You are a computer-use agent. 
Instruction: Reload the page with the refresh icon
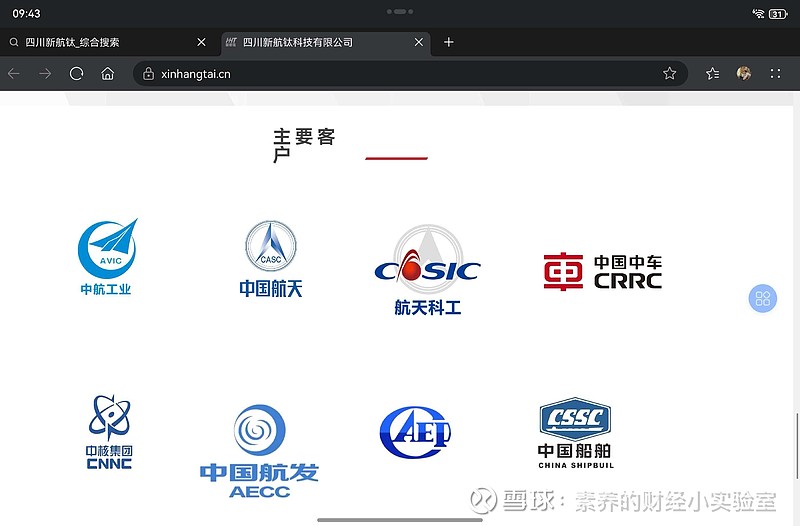(77, 73)
